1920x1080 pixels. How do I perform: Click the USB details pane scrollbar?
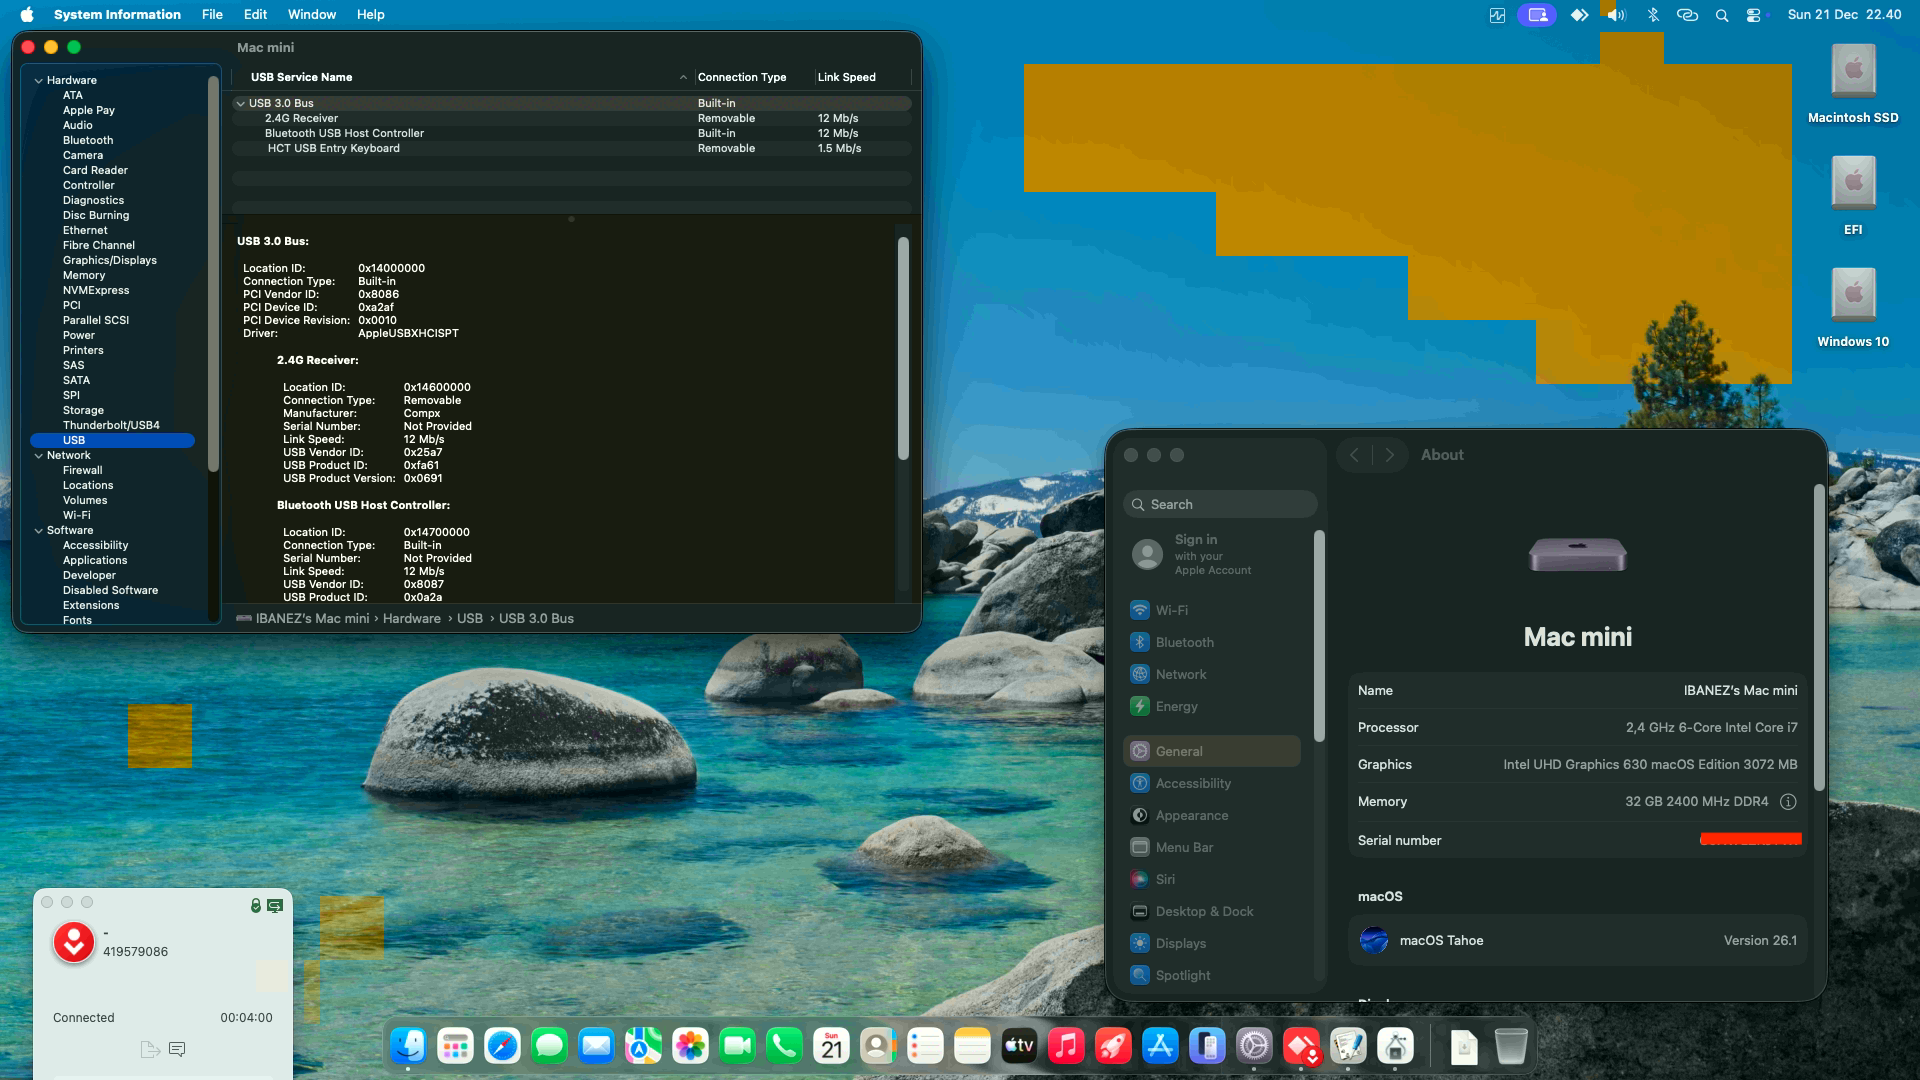pos(903,348)
